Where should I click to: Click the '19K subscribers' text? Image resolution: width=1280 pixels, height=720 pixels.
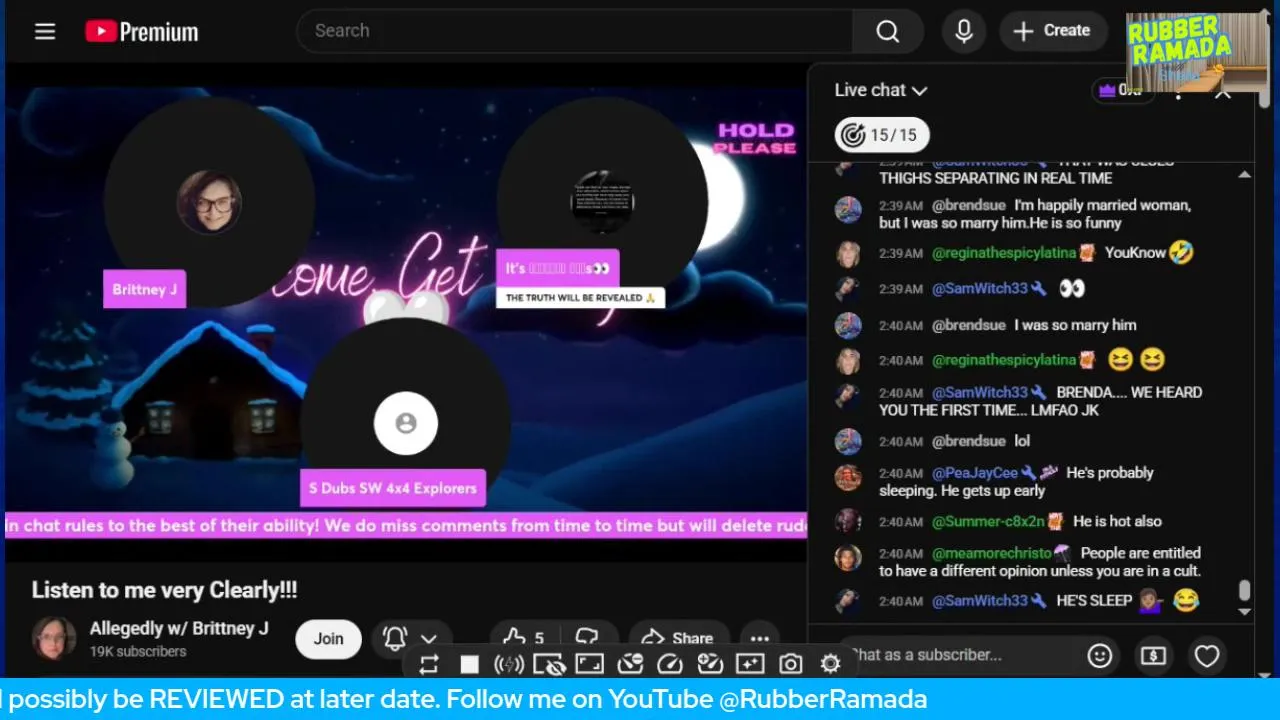click(x=138, y=651)
